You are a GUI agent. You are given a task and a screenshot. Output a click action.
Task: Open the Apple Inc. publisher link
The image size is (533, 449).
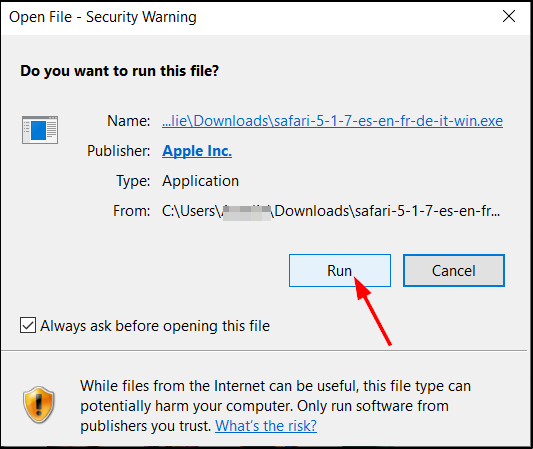coord(197,151)
